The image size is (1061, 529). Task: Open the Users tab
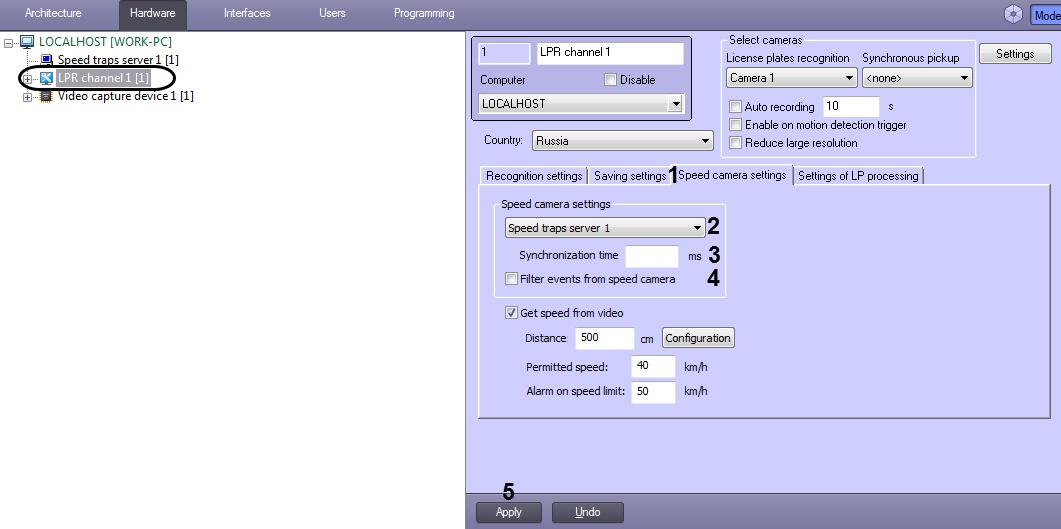click(332, 13)
